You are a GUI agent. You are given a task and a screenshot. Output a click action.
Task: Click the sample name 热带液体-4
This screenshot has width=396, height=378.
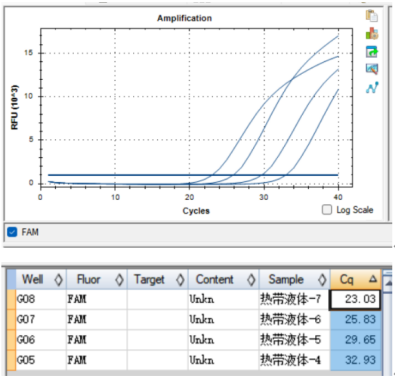point(290,360)
